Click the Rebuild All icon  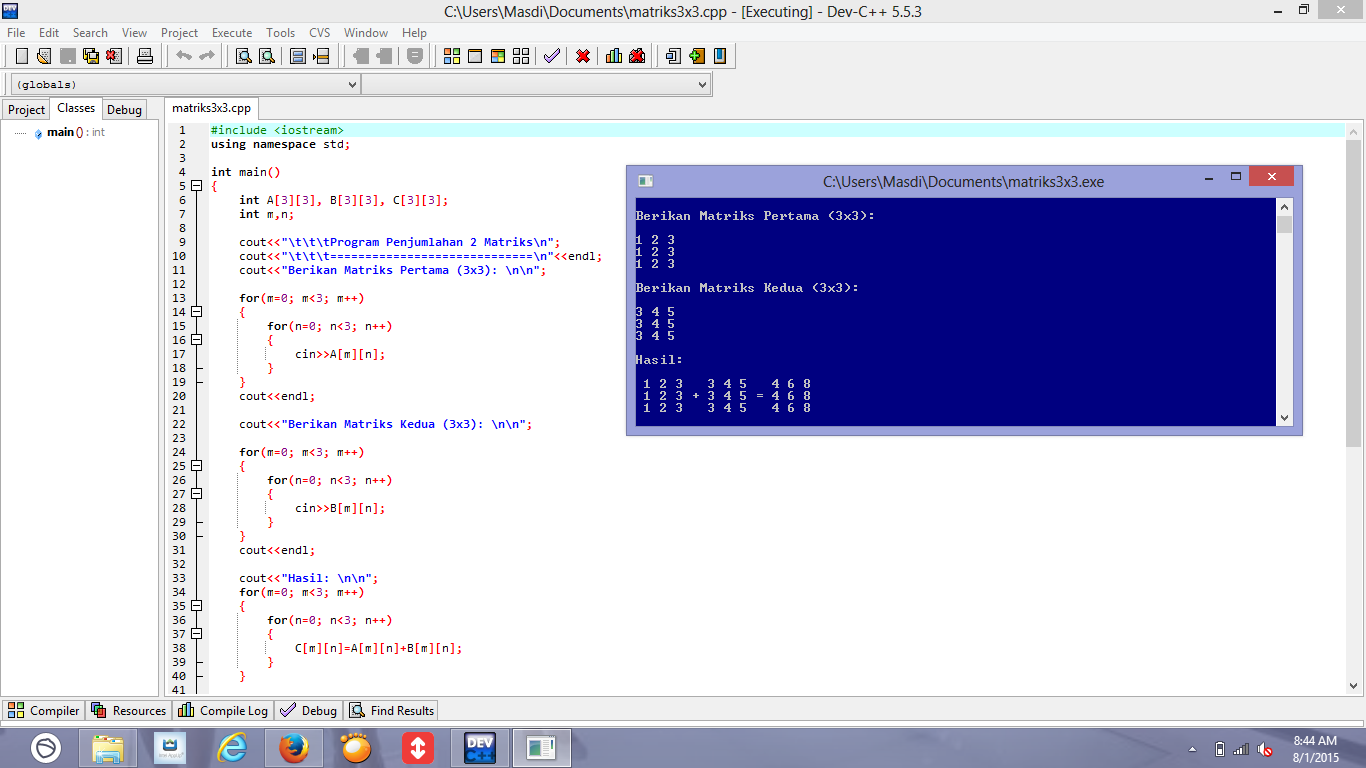click(521, 56)
